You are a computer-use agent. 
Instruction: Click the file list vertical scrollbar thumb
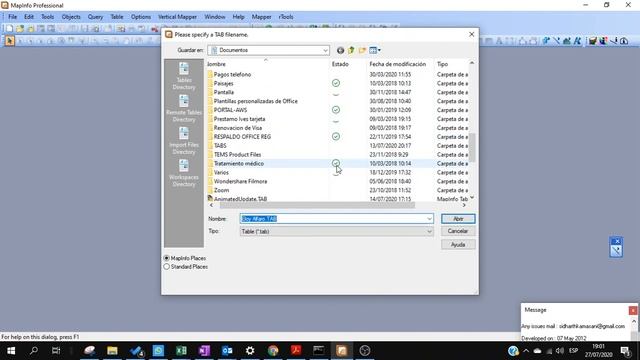[472, 147]
